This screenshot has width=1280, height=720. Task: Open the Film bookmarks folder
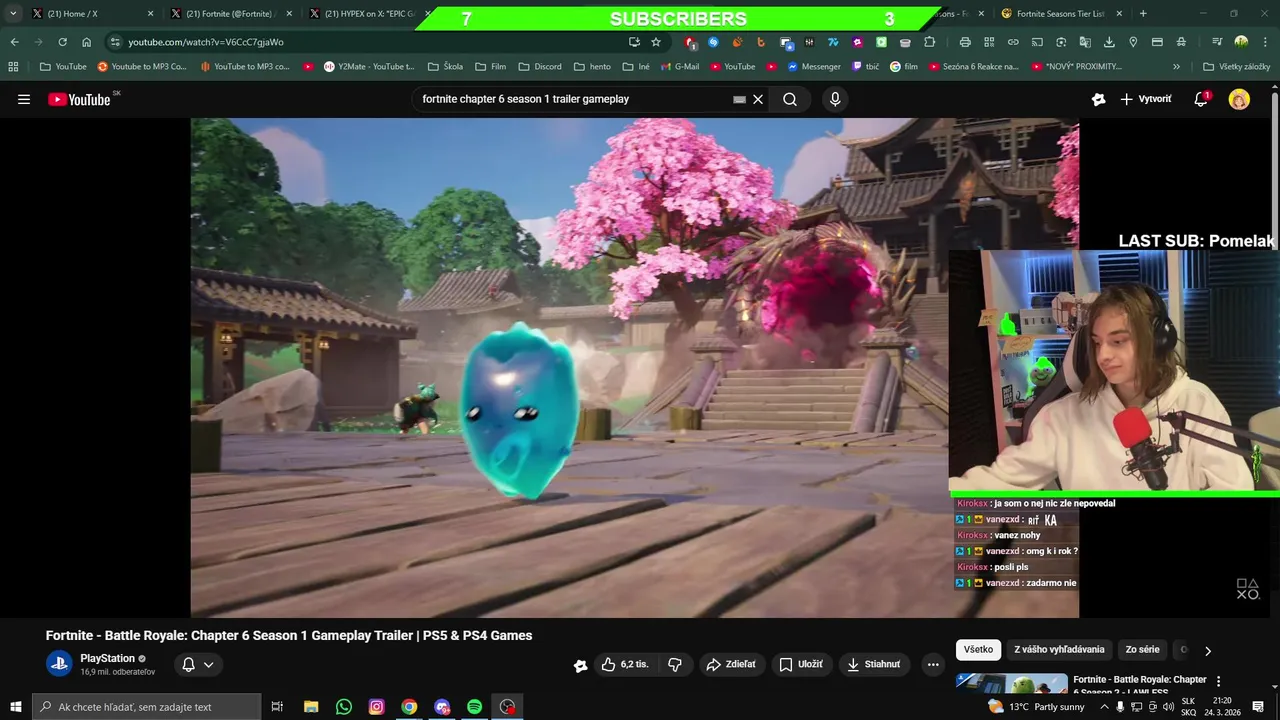490,67
